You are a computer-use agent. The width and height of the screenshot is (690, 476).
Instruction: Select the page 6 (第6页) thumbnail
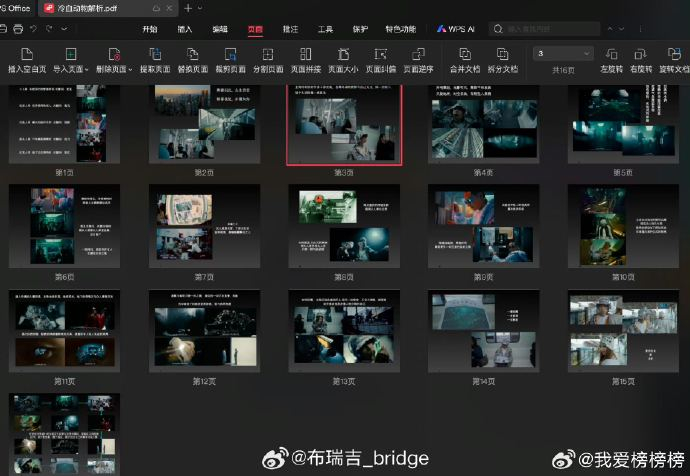(x=64, y=226)
